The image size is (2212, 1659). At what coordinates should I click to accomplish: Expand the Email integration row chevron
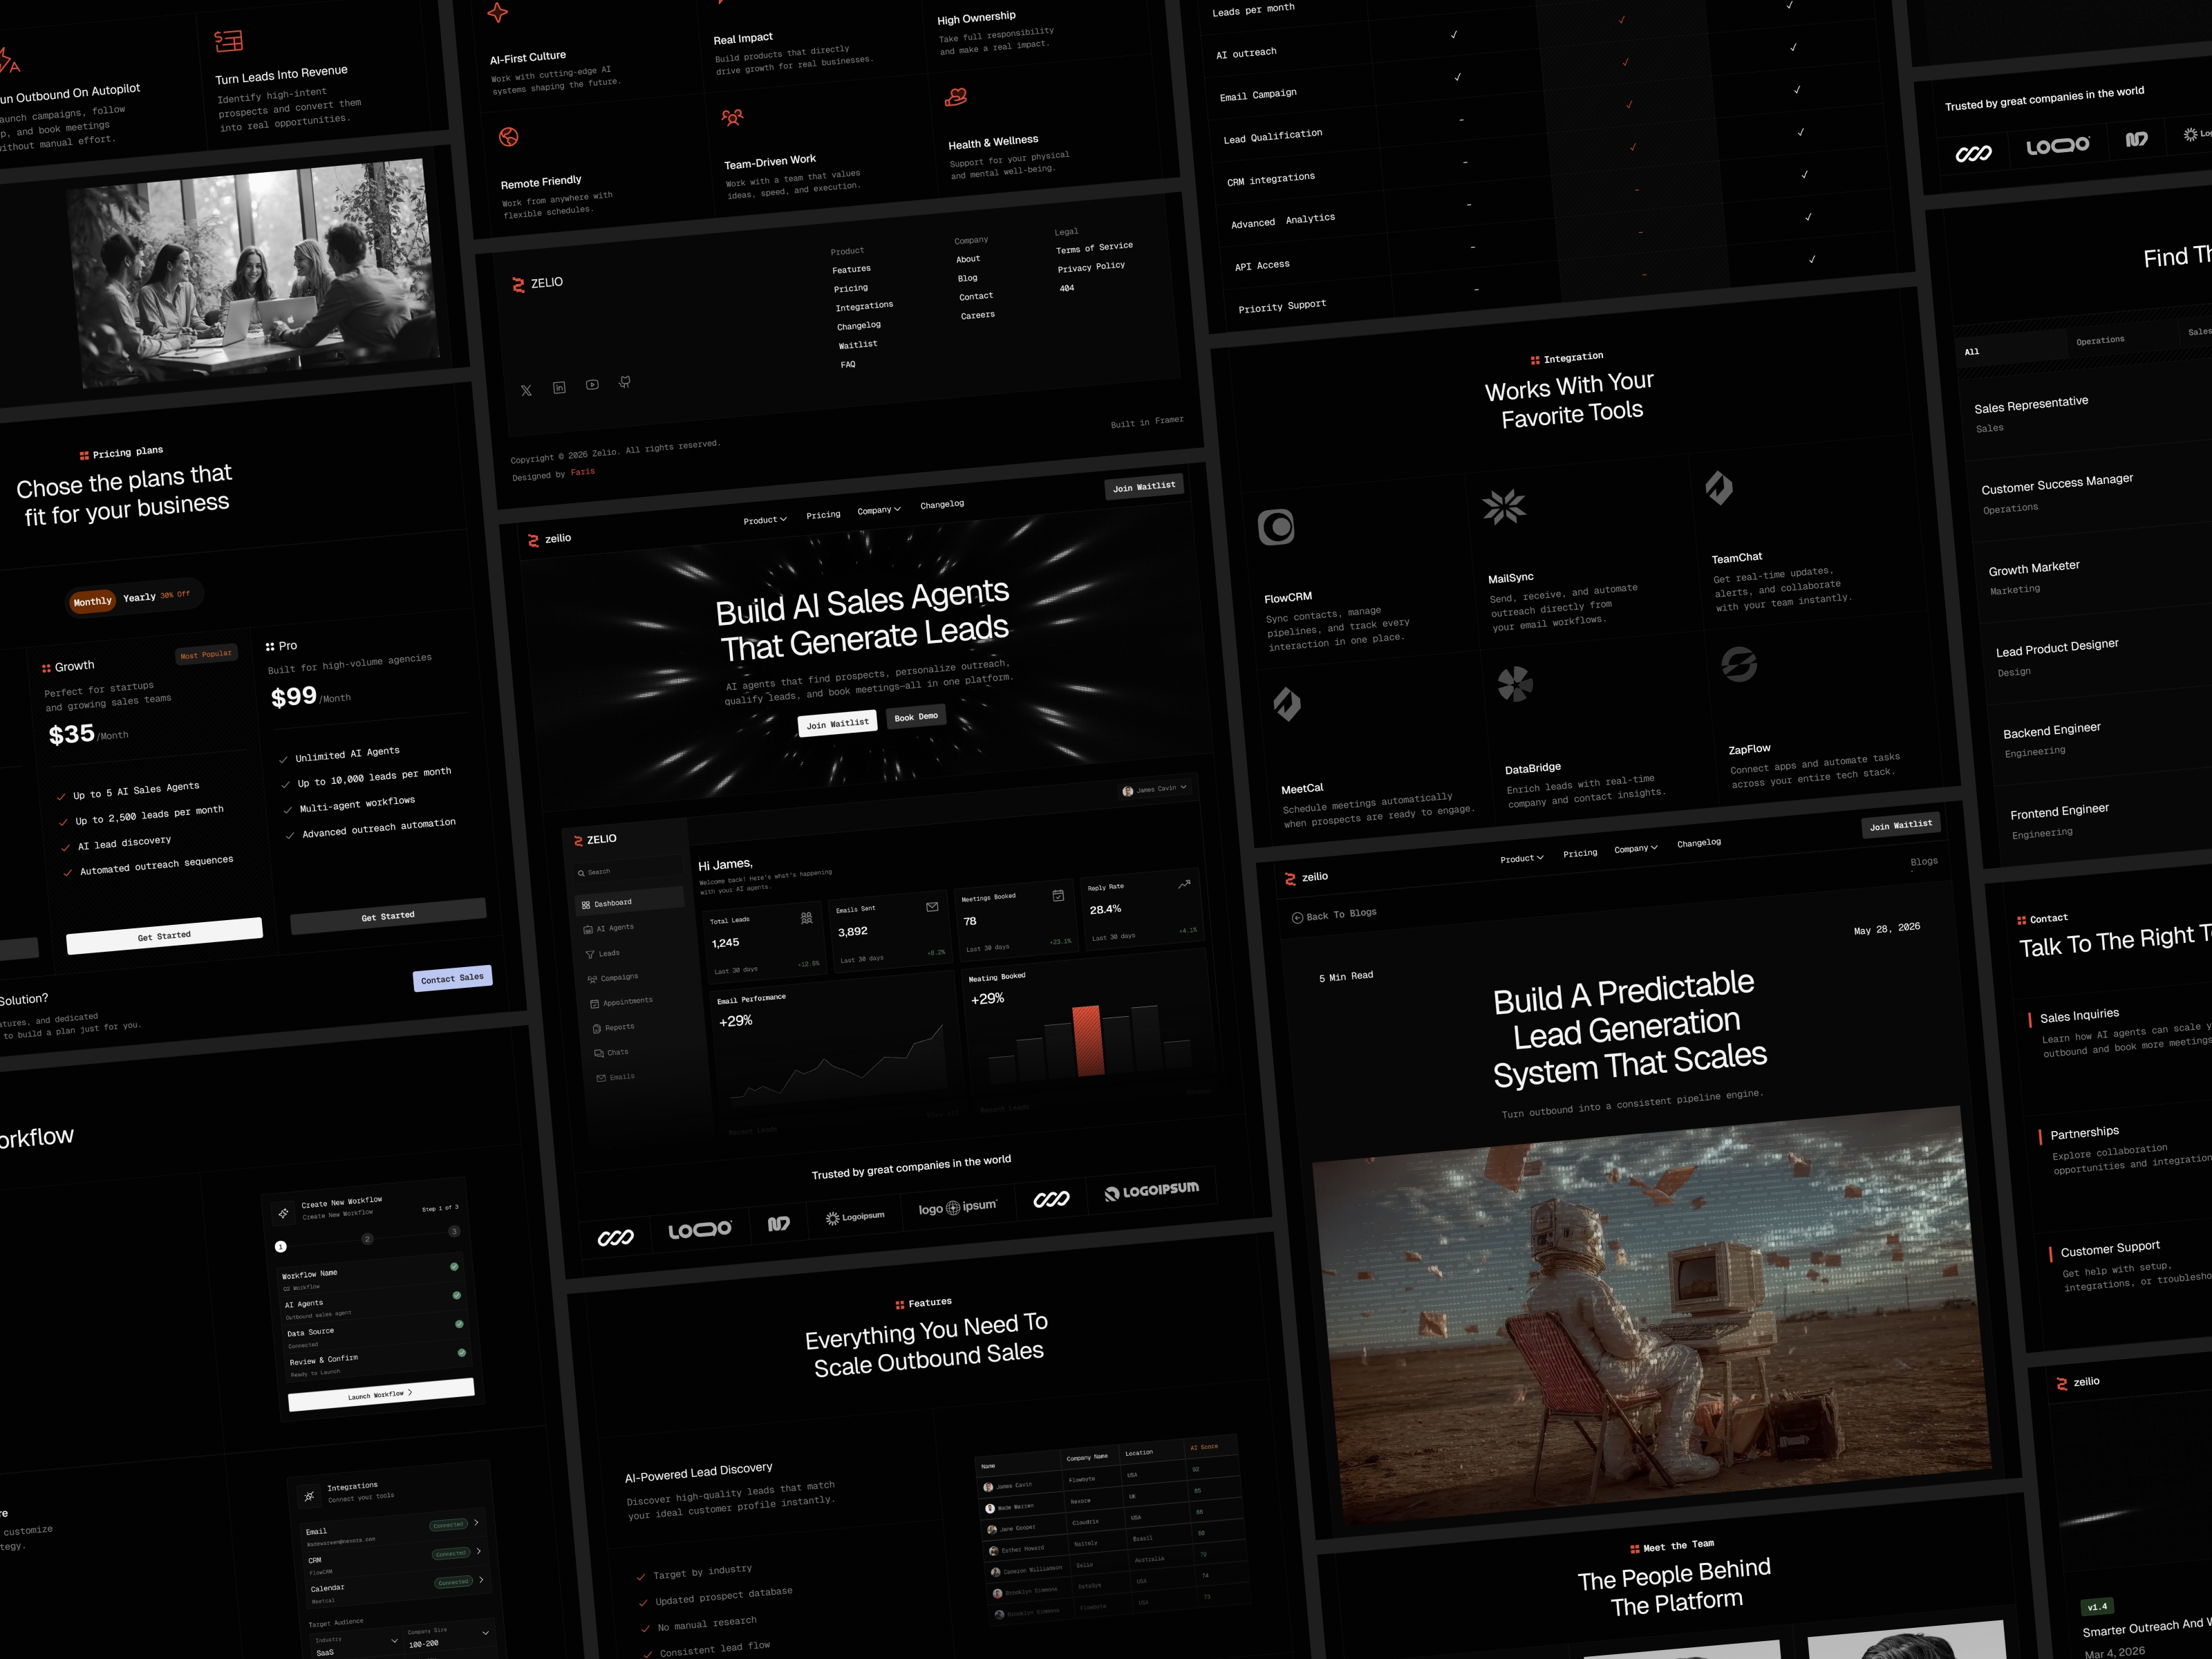coord(476,1523)
